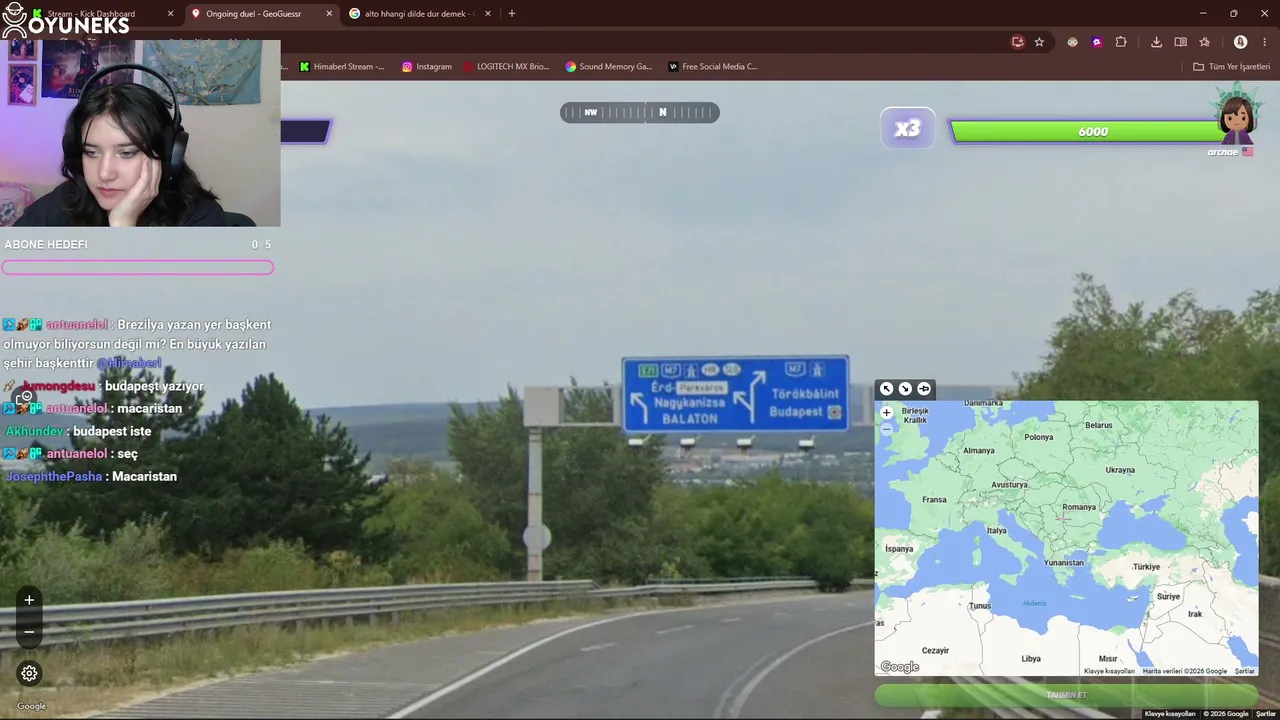Click Suriye on the guess map

click(x=1168, y=596)
